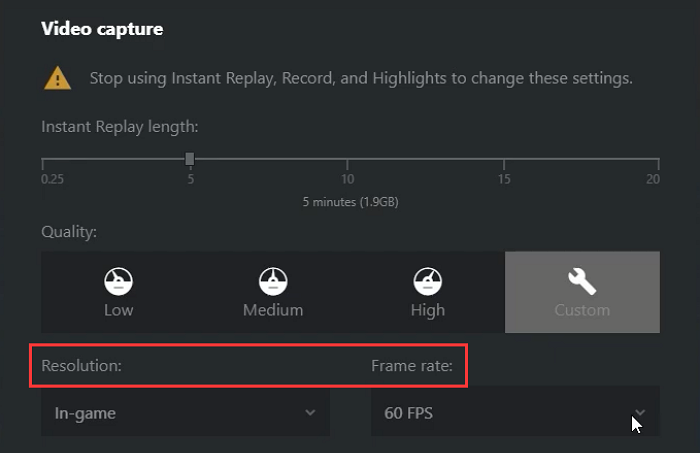Image resolution: width=700 pixels, height=453 pixels.
Task: Select the Medium quality gauge icon
Action: click(273, 281)
